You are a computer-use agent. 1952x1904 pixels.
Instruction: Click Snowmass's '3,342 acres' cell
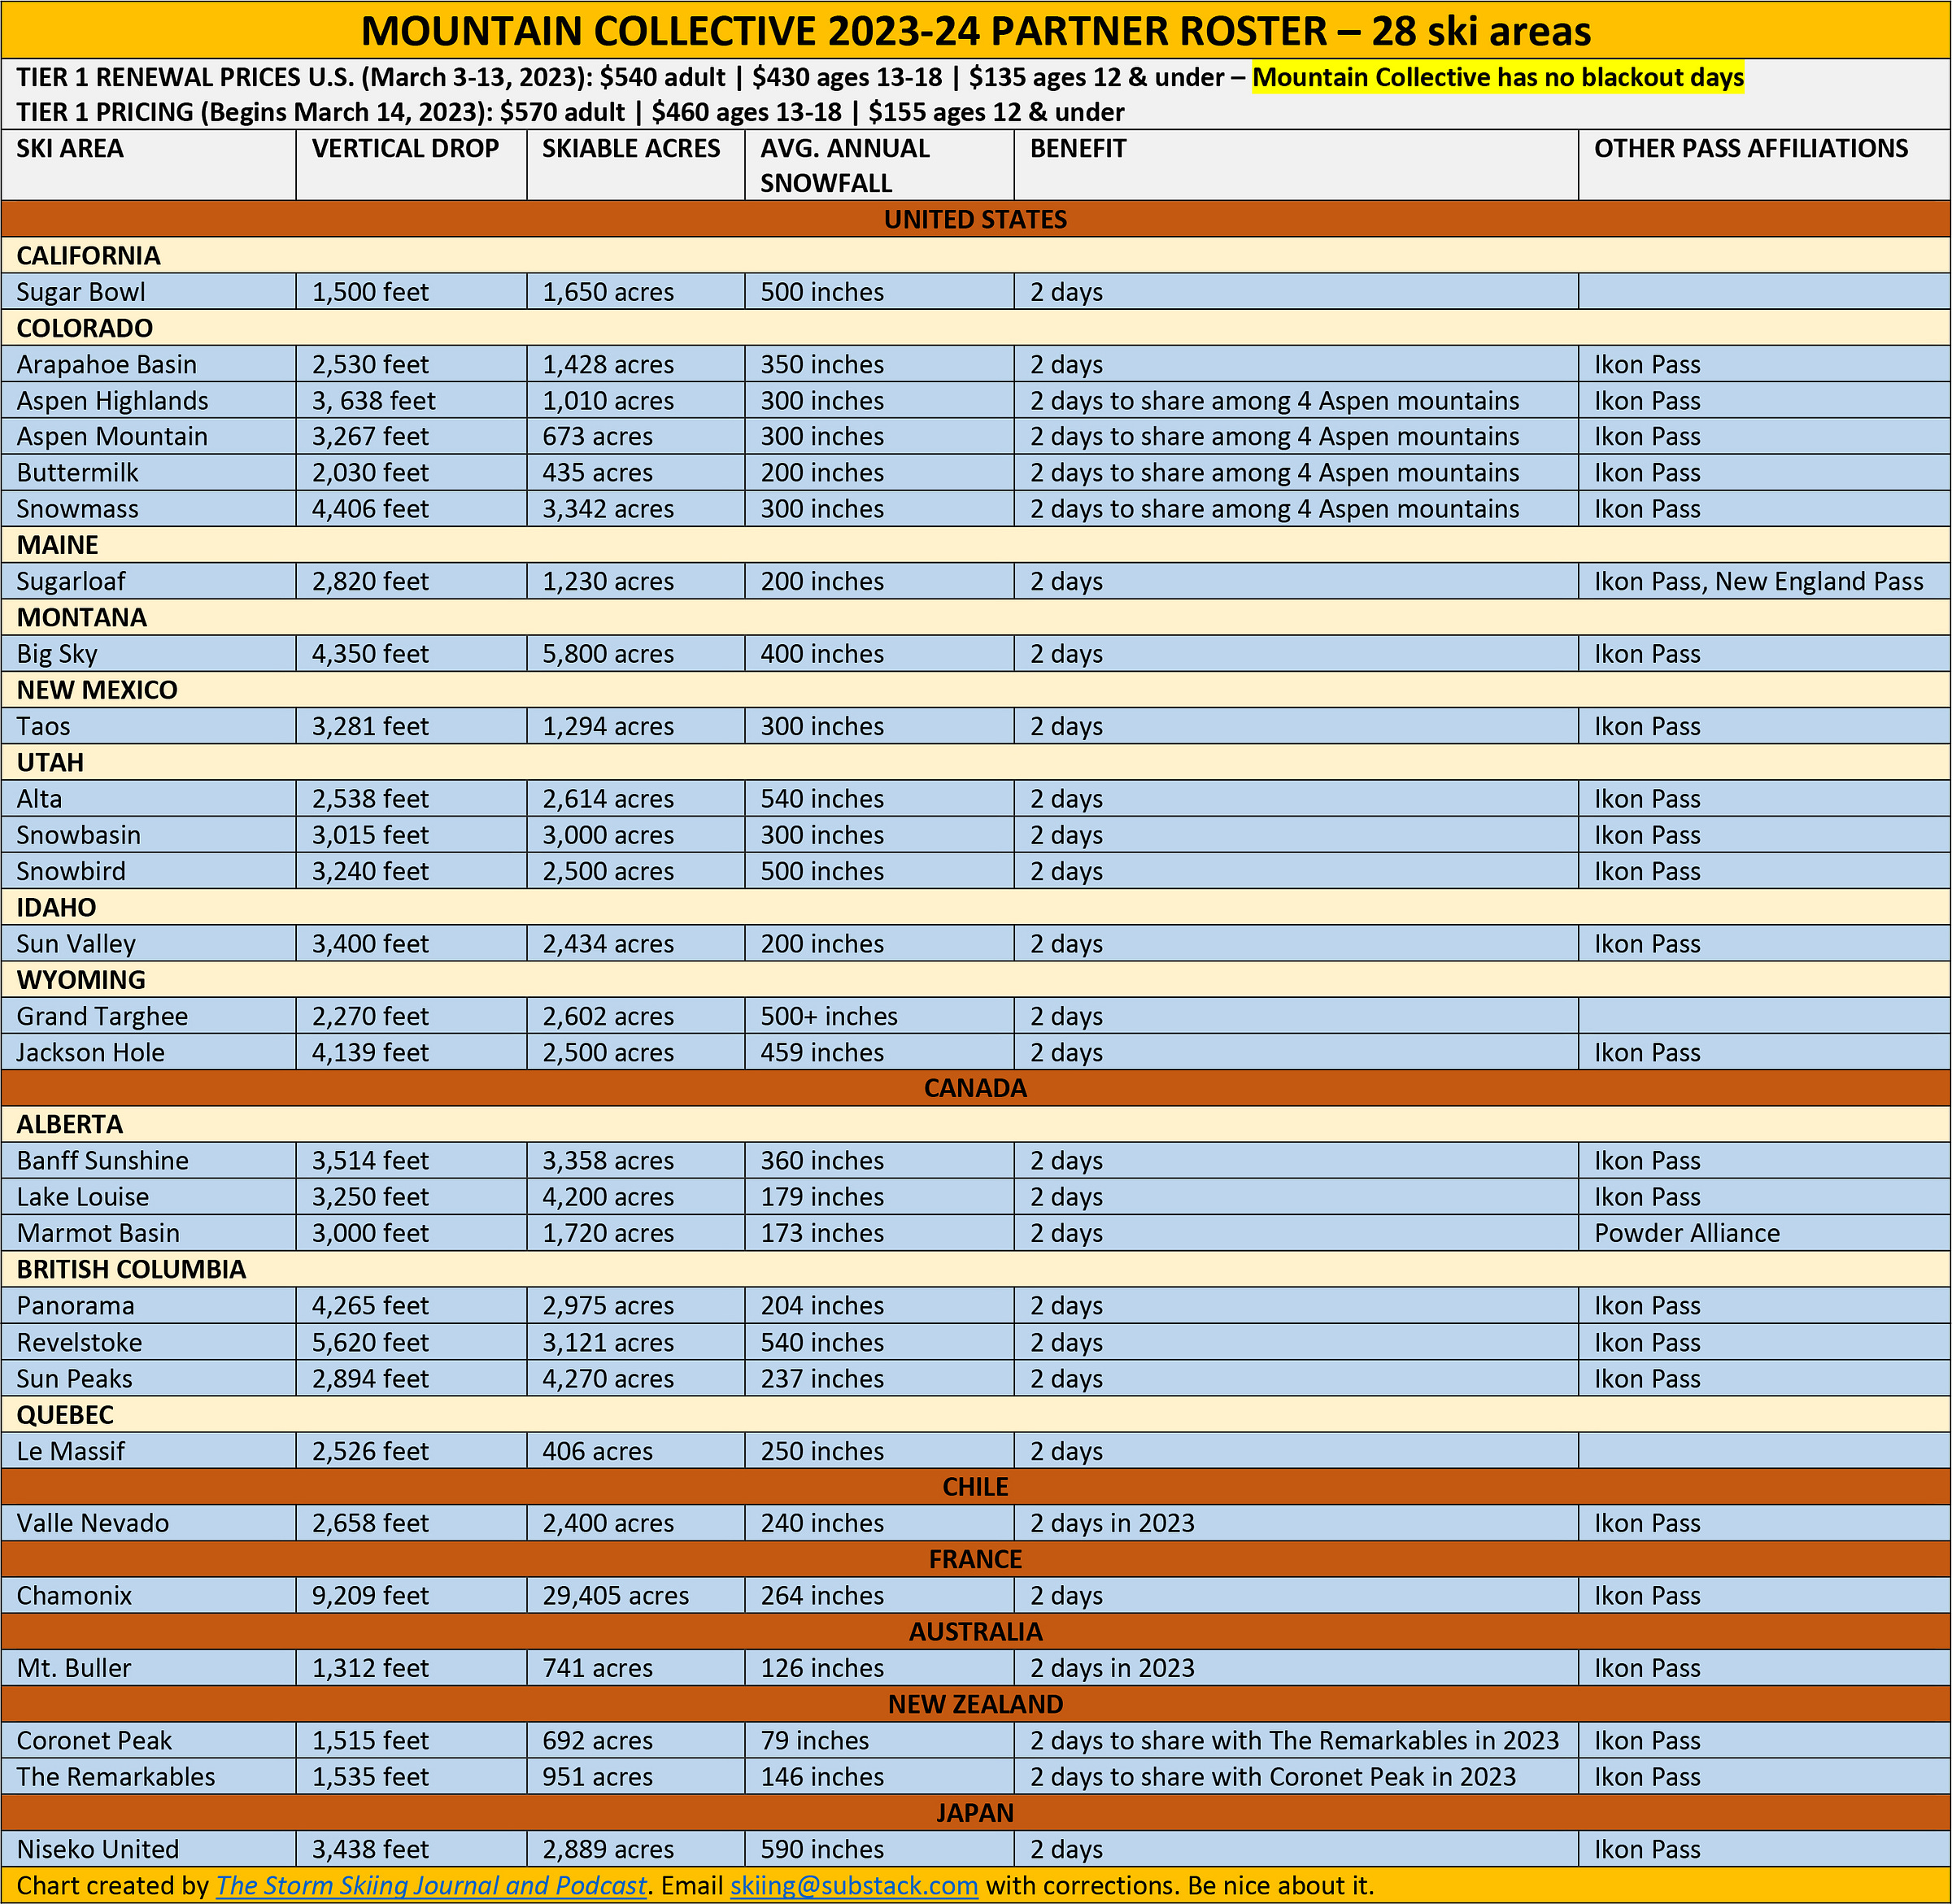[x=636, y=508]
